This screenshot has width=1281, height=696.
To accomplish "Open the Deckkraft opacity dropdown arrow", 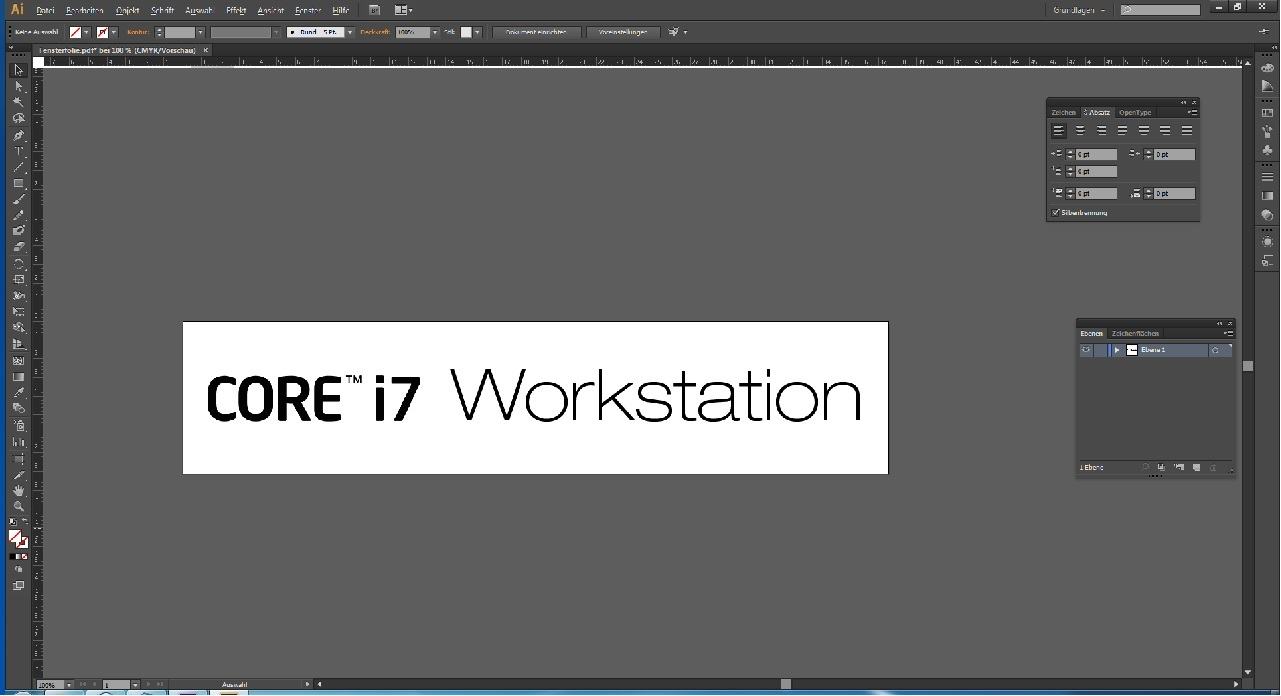I will point(435,32).
